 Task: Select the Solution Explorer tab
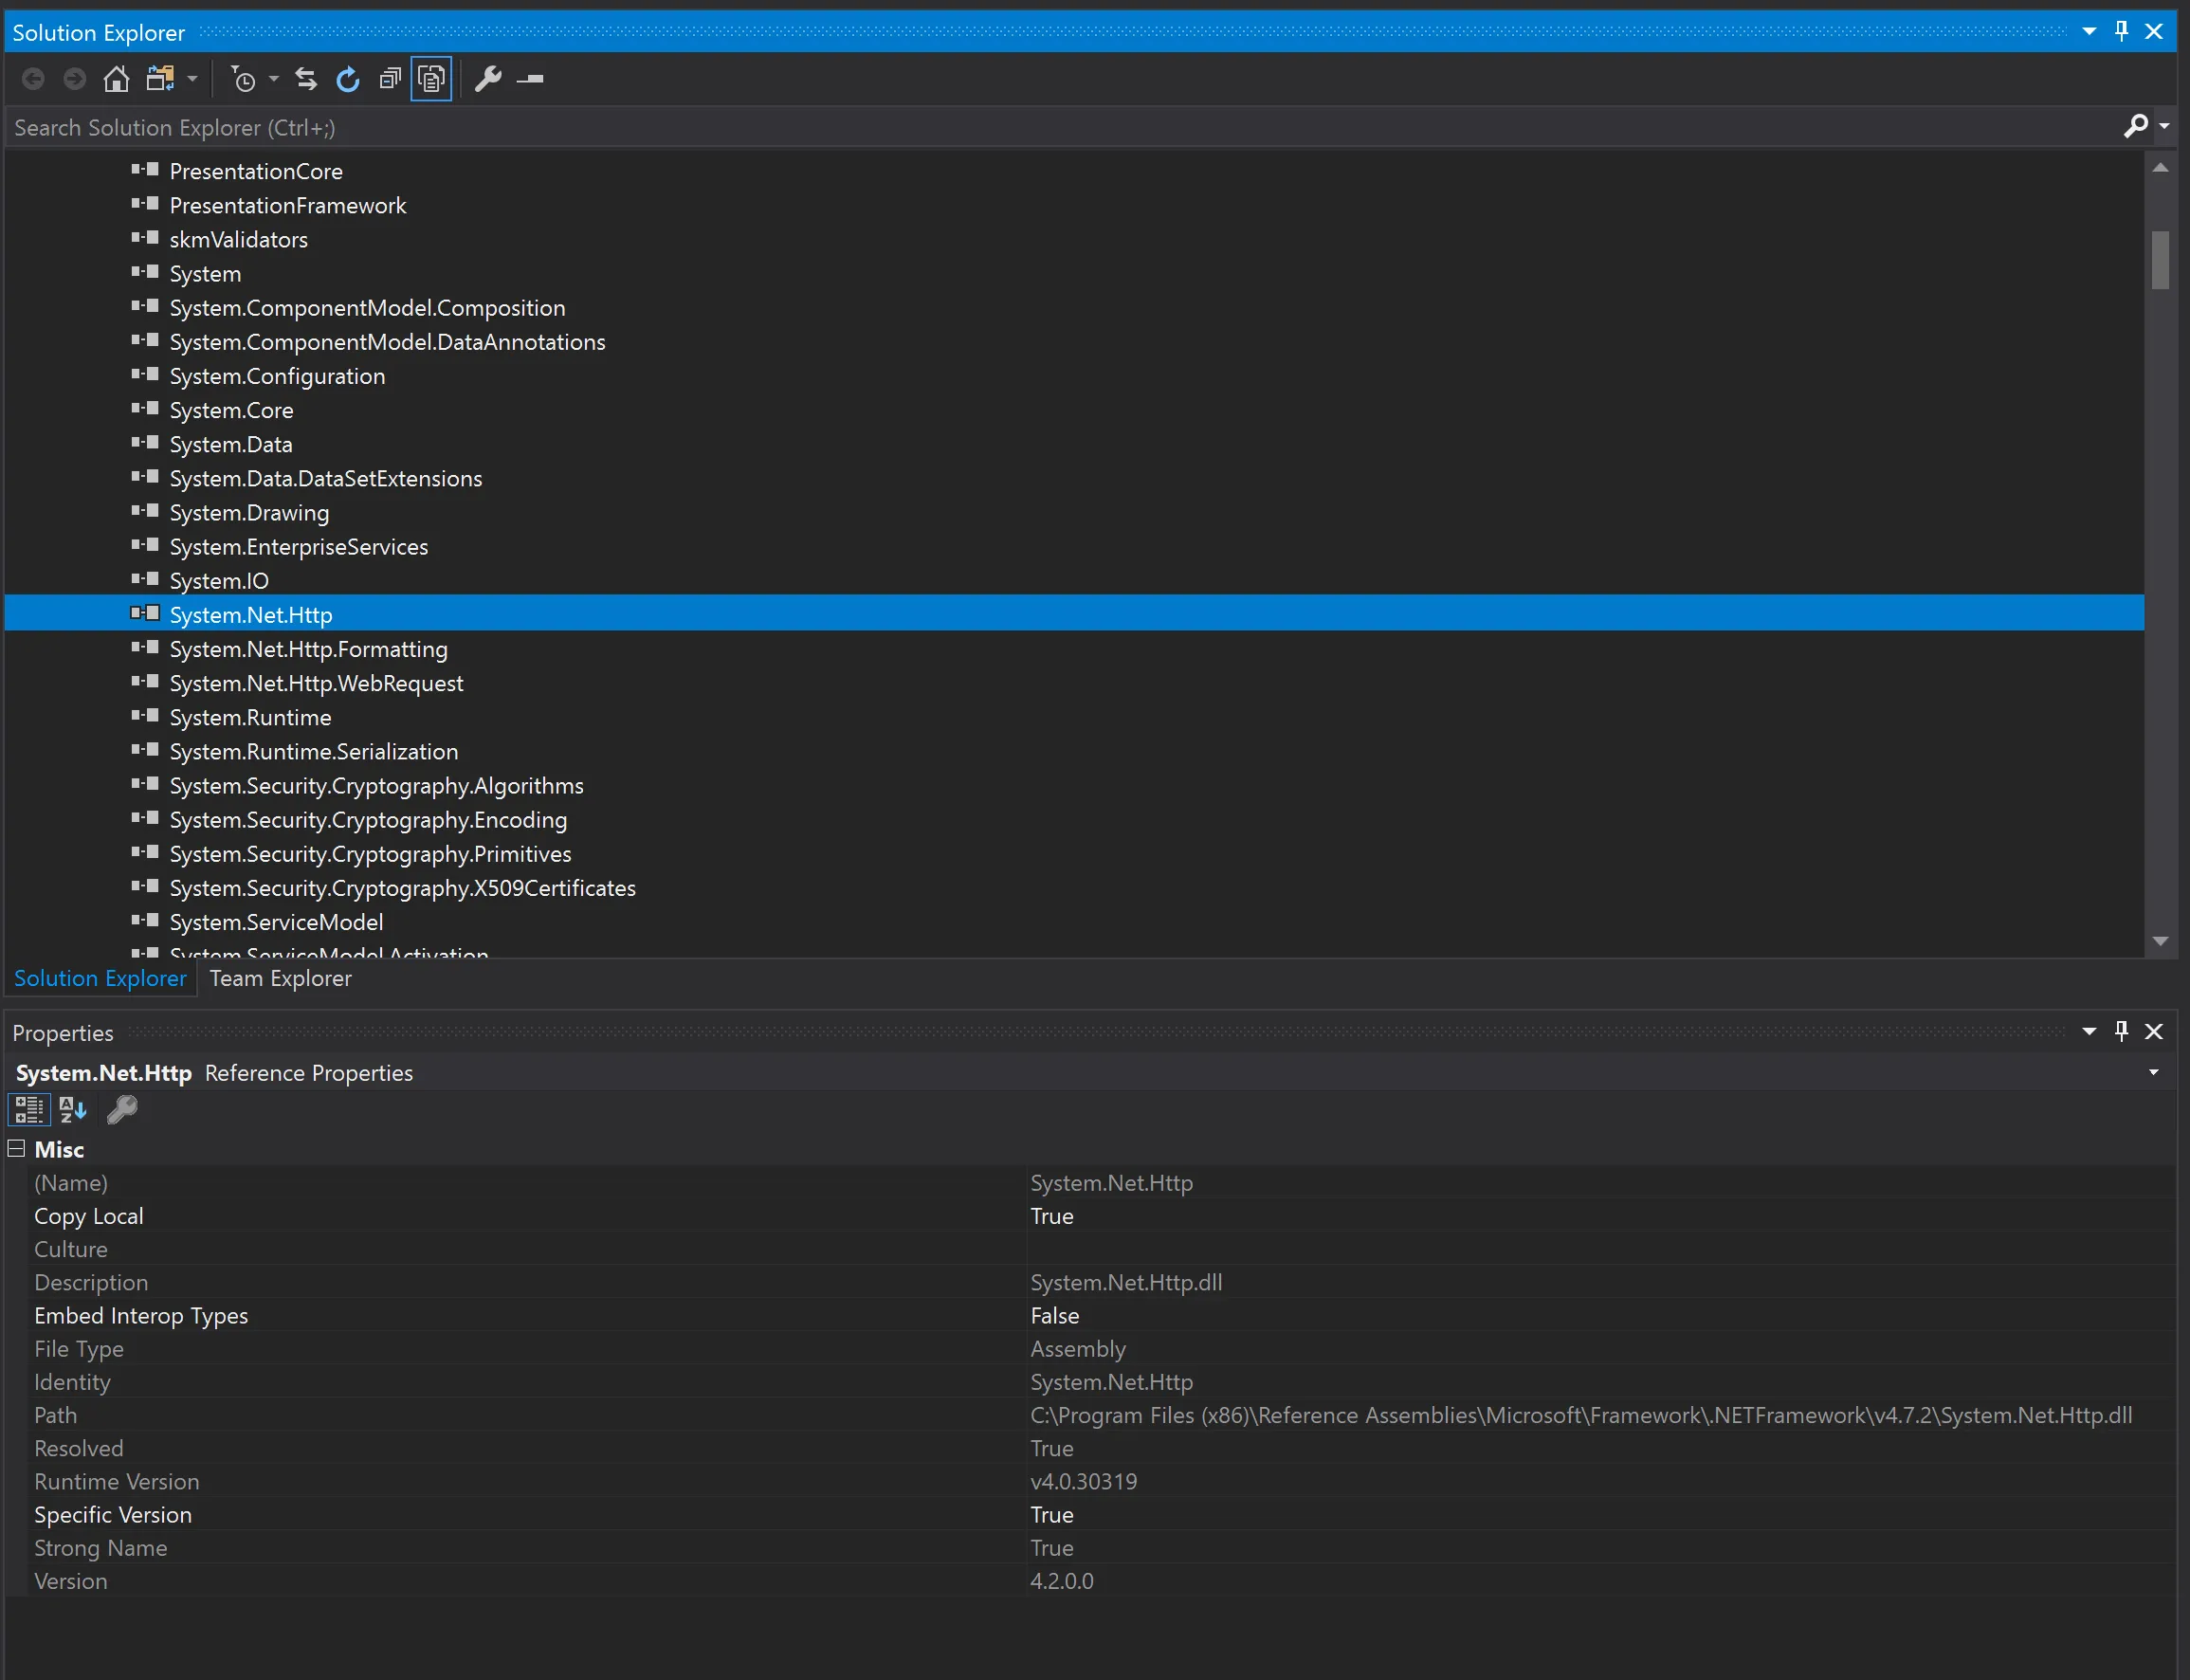click(100, 978)
